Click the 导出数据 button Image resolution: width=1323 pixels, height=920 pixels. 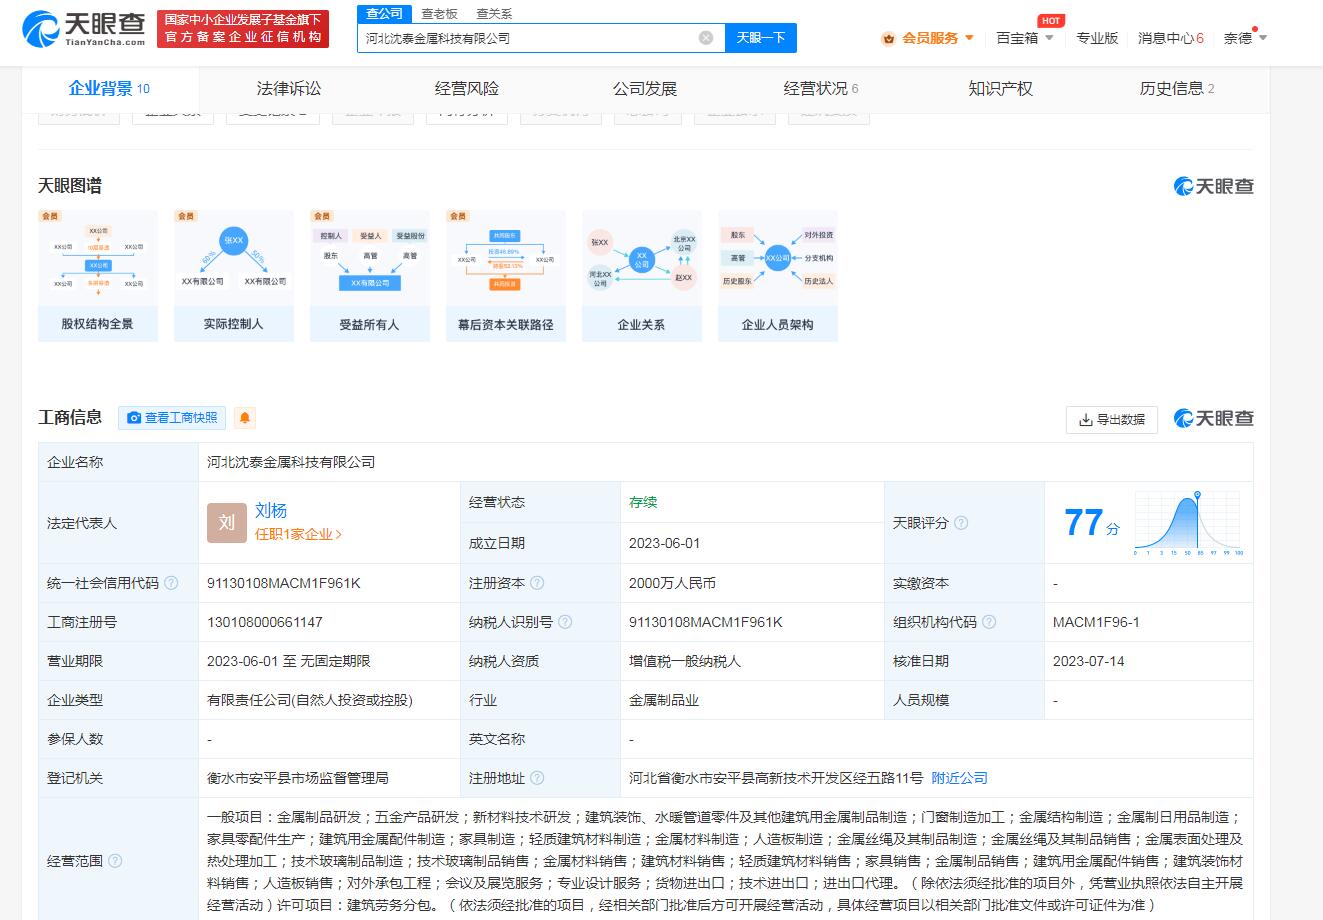click(x=1112, y=419)
